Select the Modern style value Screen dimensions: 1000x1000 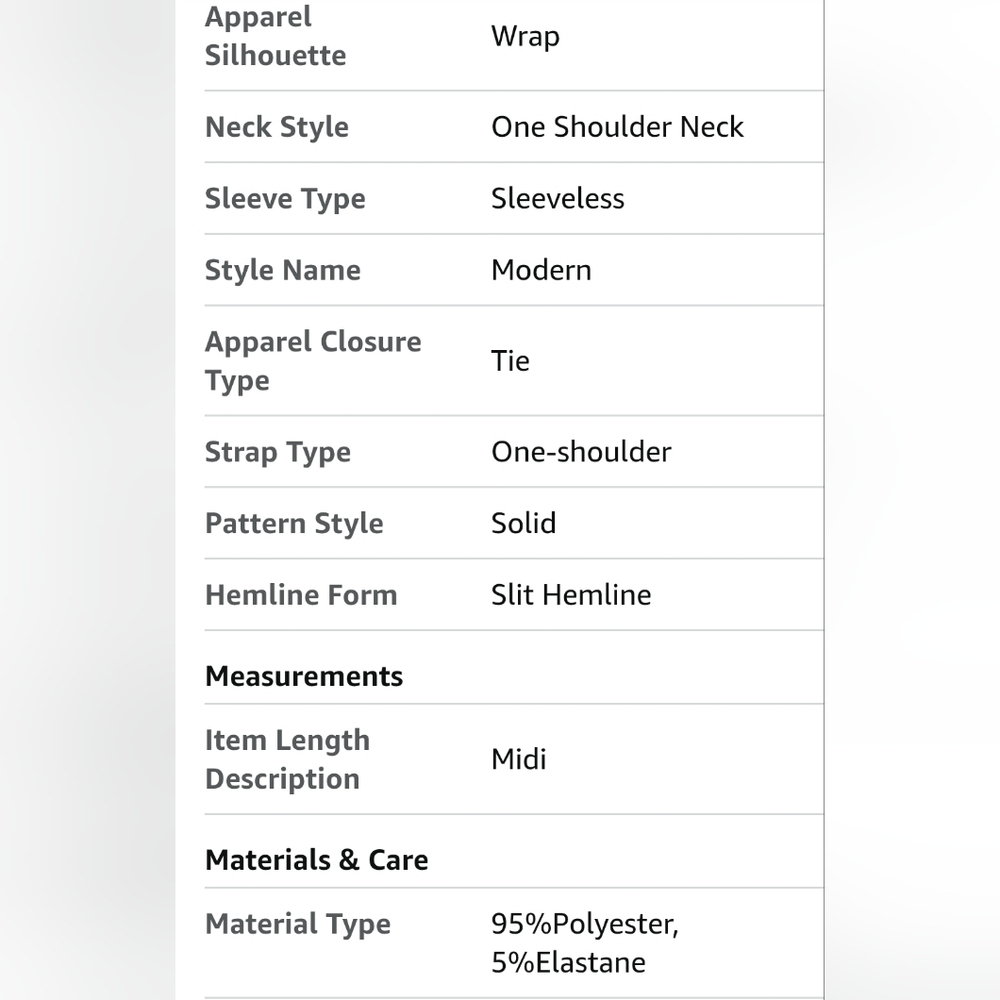pos(541,270)
